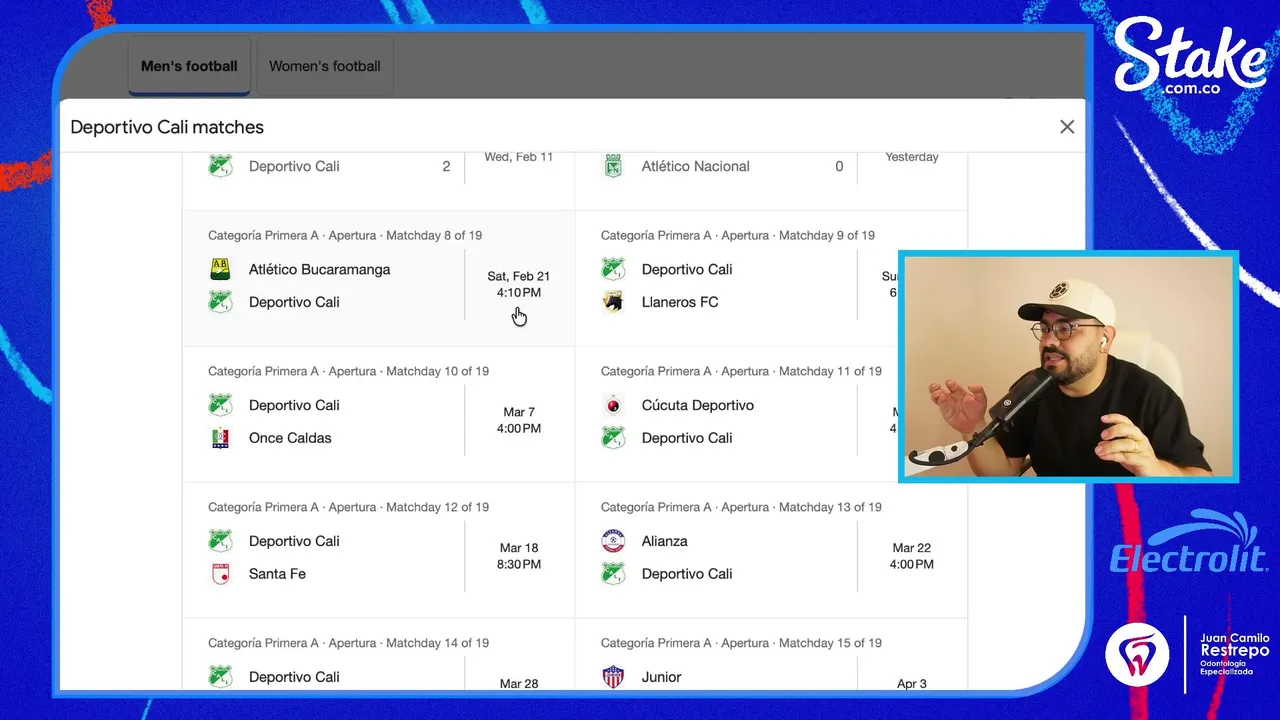The height and width of the screenshot is (720, 1280).
Task: Click Wed, Feb 11 match date
Action: pyautogui.click(x=519, y=157)
